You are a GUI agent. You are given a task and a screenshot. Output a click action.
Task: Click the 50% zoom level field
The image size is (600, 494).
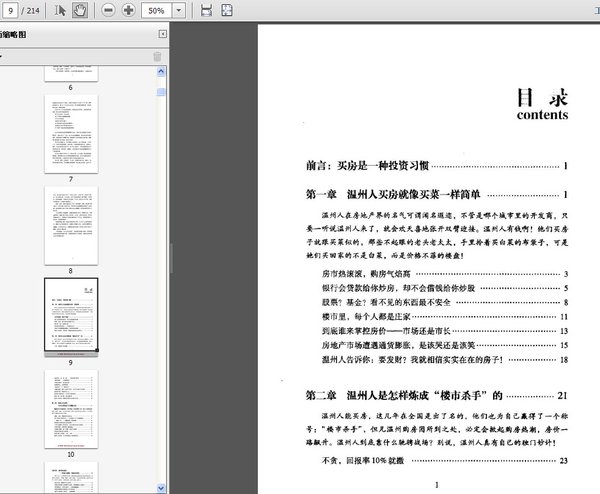(157, 10)
